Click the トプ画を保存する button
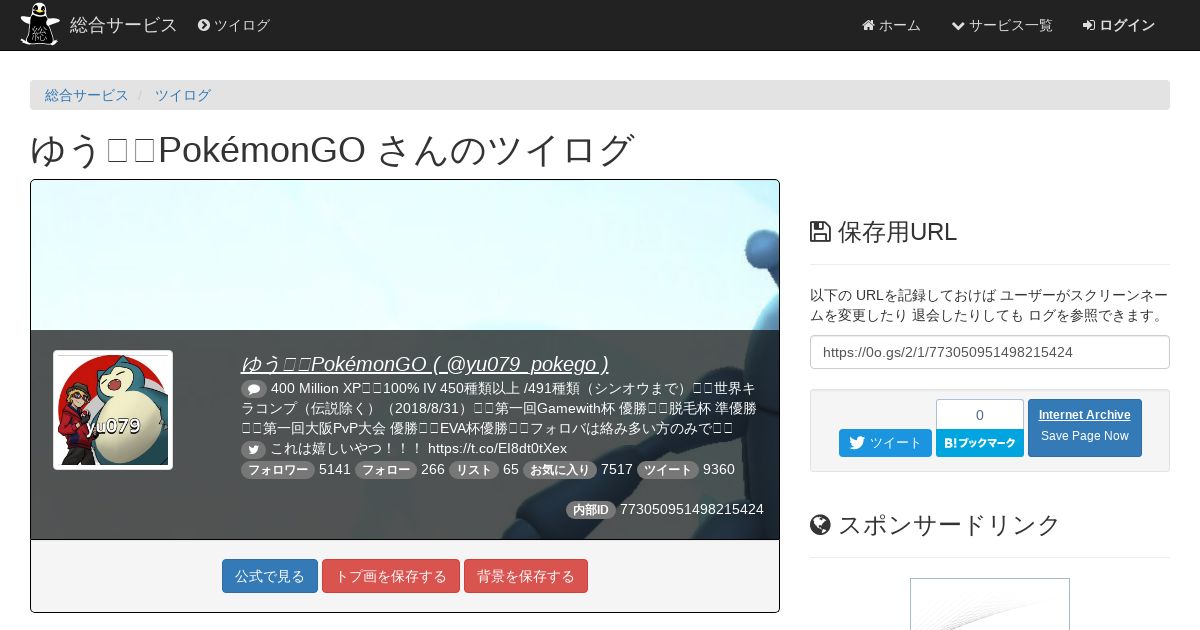Screen dimensions: 1200x630 pyautogui.click(x=391, y=576)
